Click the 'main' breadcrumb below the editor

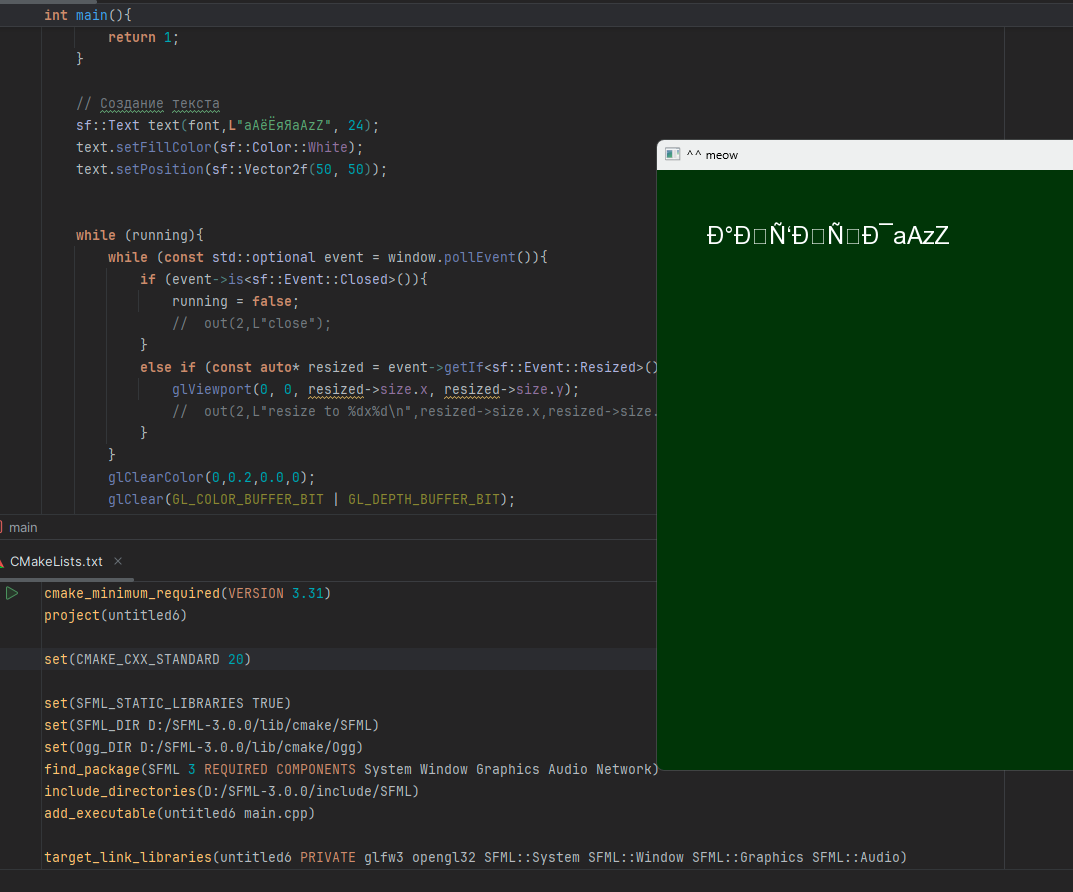coord(23,527)
